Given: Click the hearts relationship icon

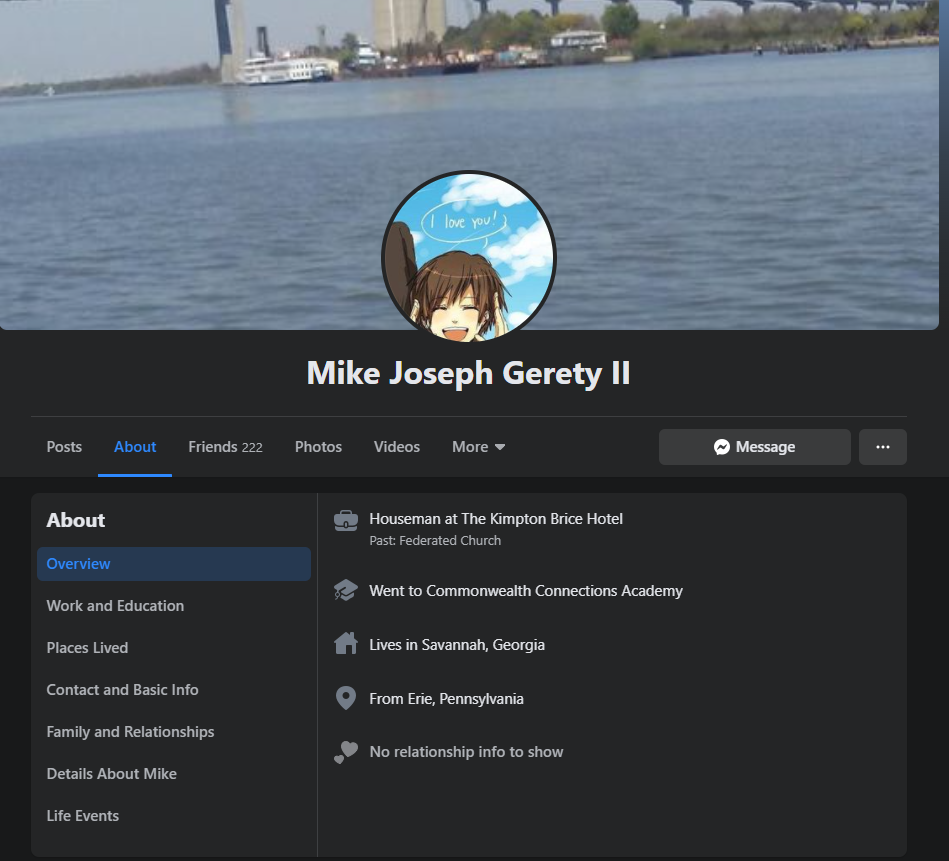Looking at the screenshot, I should click(x=346, y=752).
